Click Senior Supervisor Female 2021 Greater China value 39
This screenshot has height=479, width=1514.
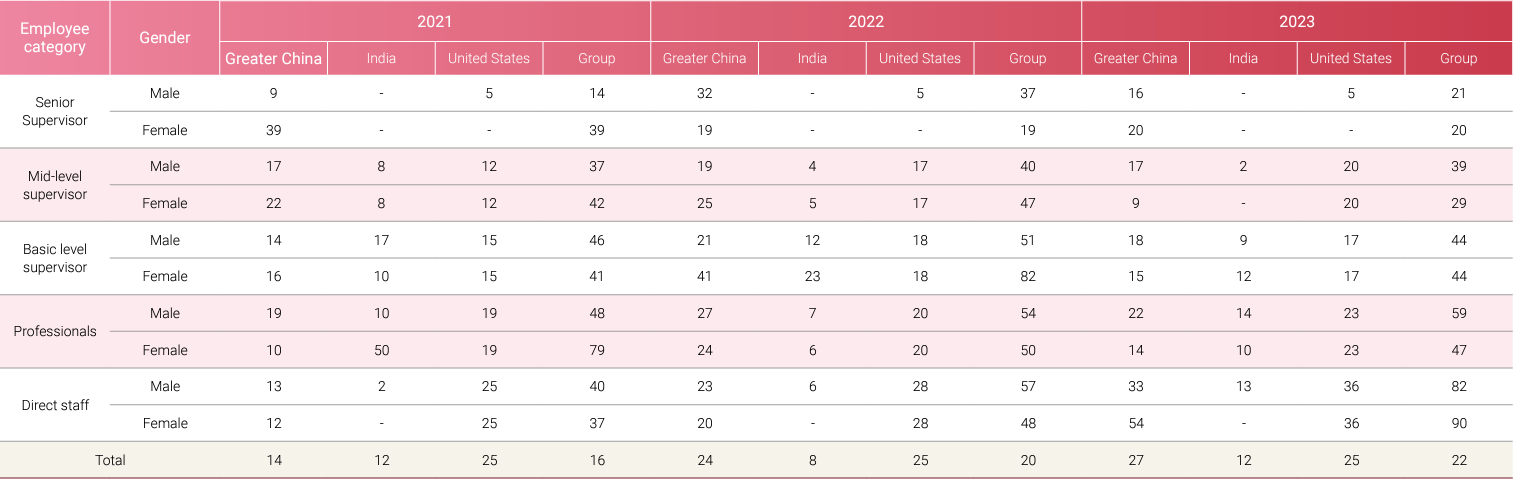tap(274, 130)
